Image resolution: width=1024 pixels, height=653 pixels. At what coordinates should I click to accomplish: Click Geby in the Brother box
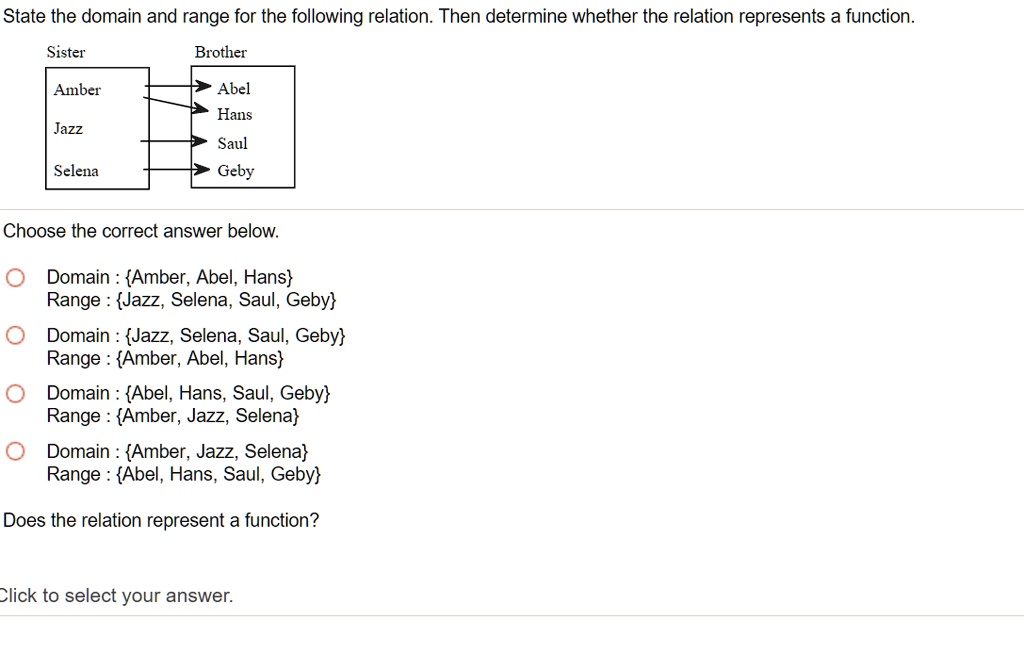coord(236,170)
